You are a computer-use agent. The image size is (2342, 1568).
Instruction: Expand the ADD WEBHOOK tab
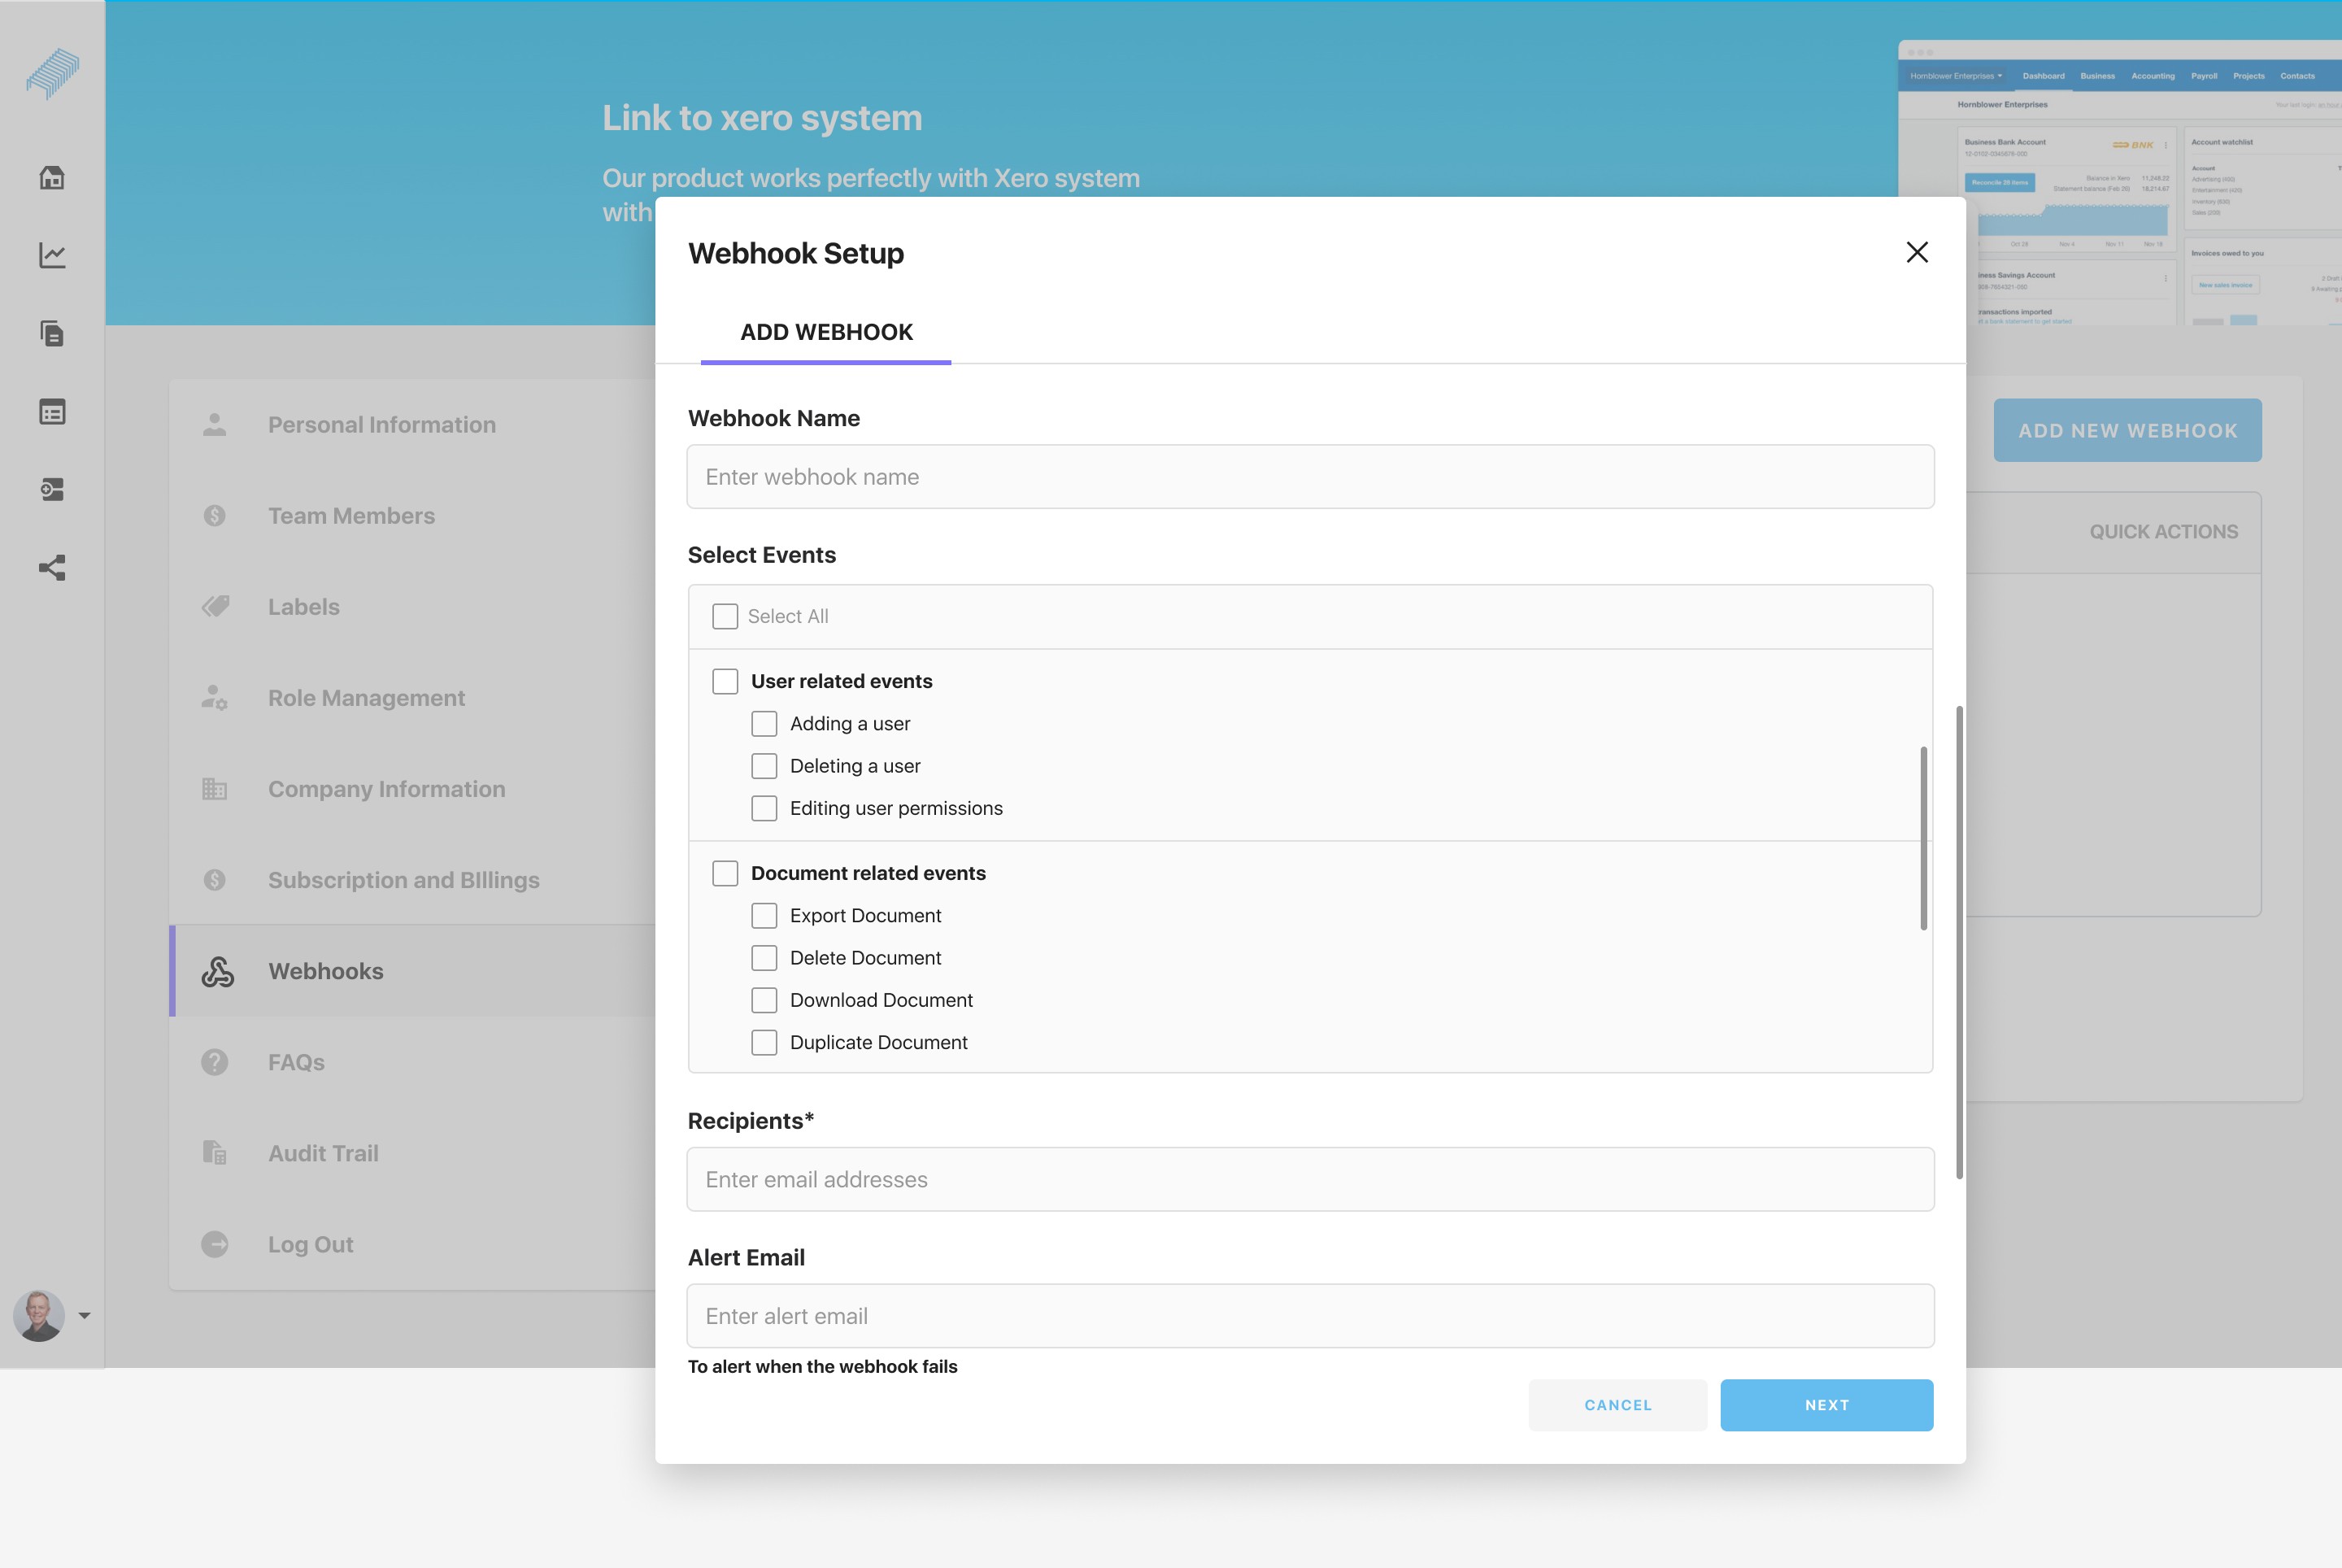point(825,333)
